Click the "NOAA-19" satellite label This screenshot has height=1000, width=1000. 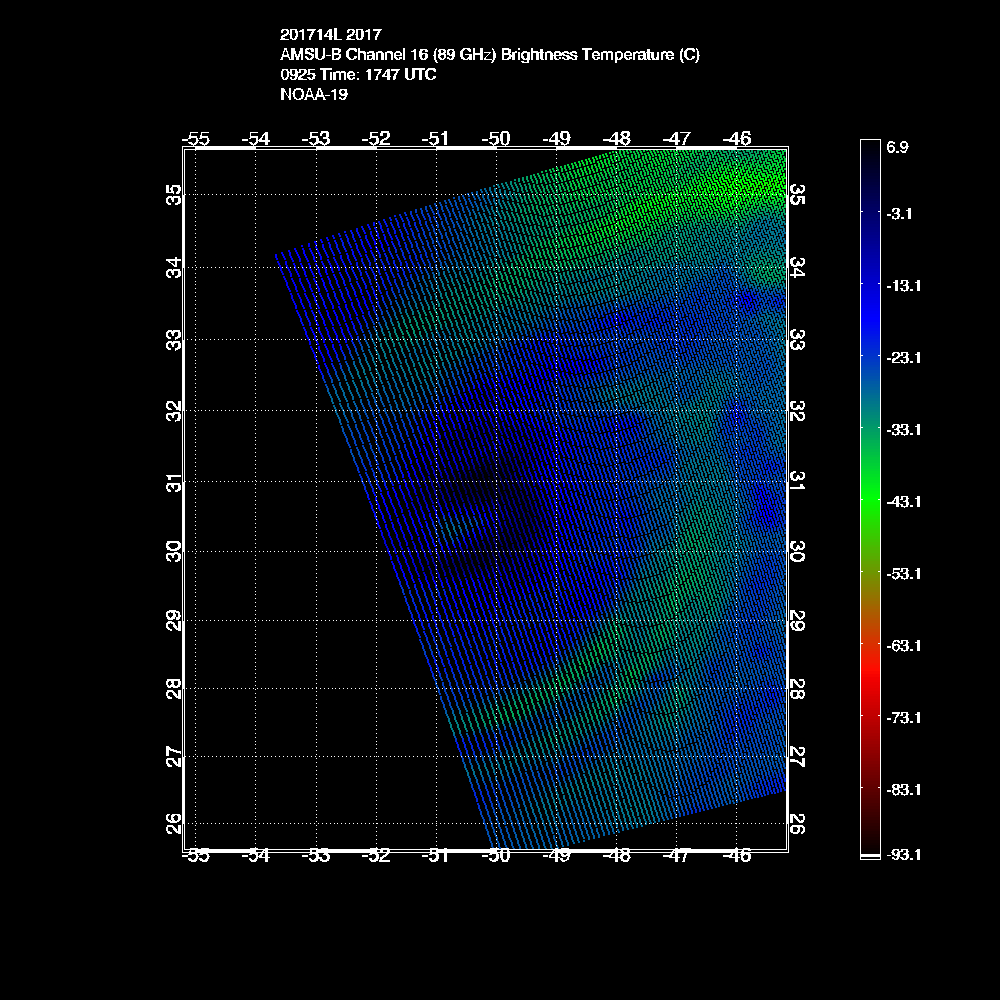tap(314, 94)
